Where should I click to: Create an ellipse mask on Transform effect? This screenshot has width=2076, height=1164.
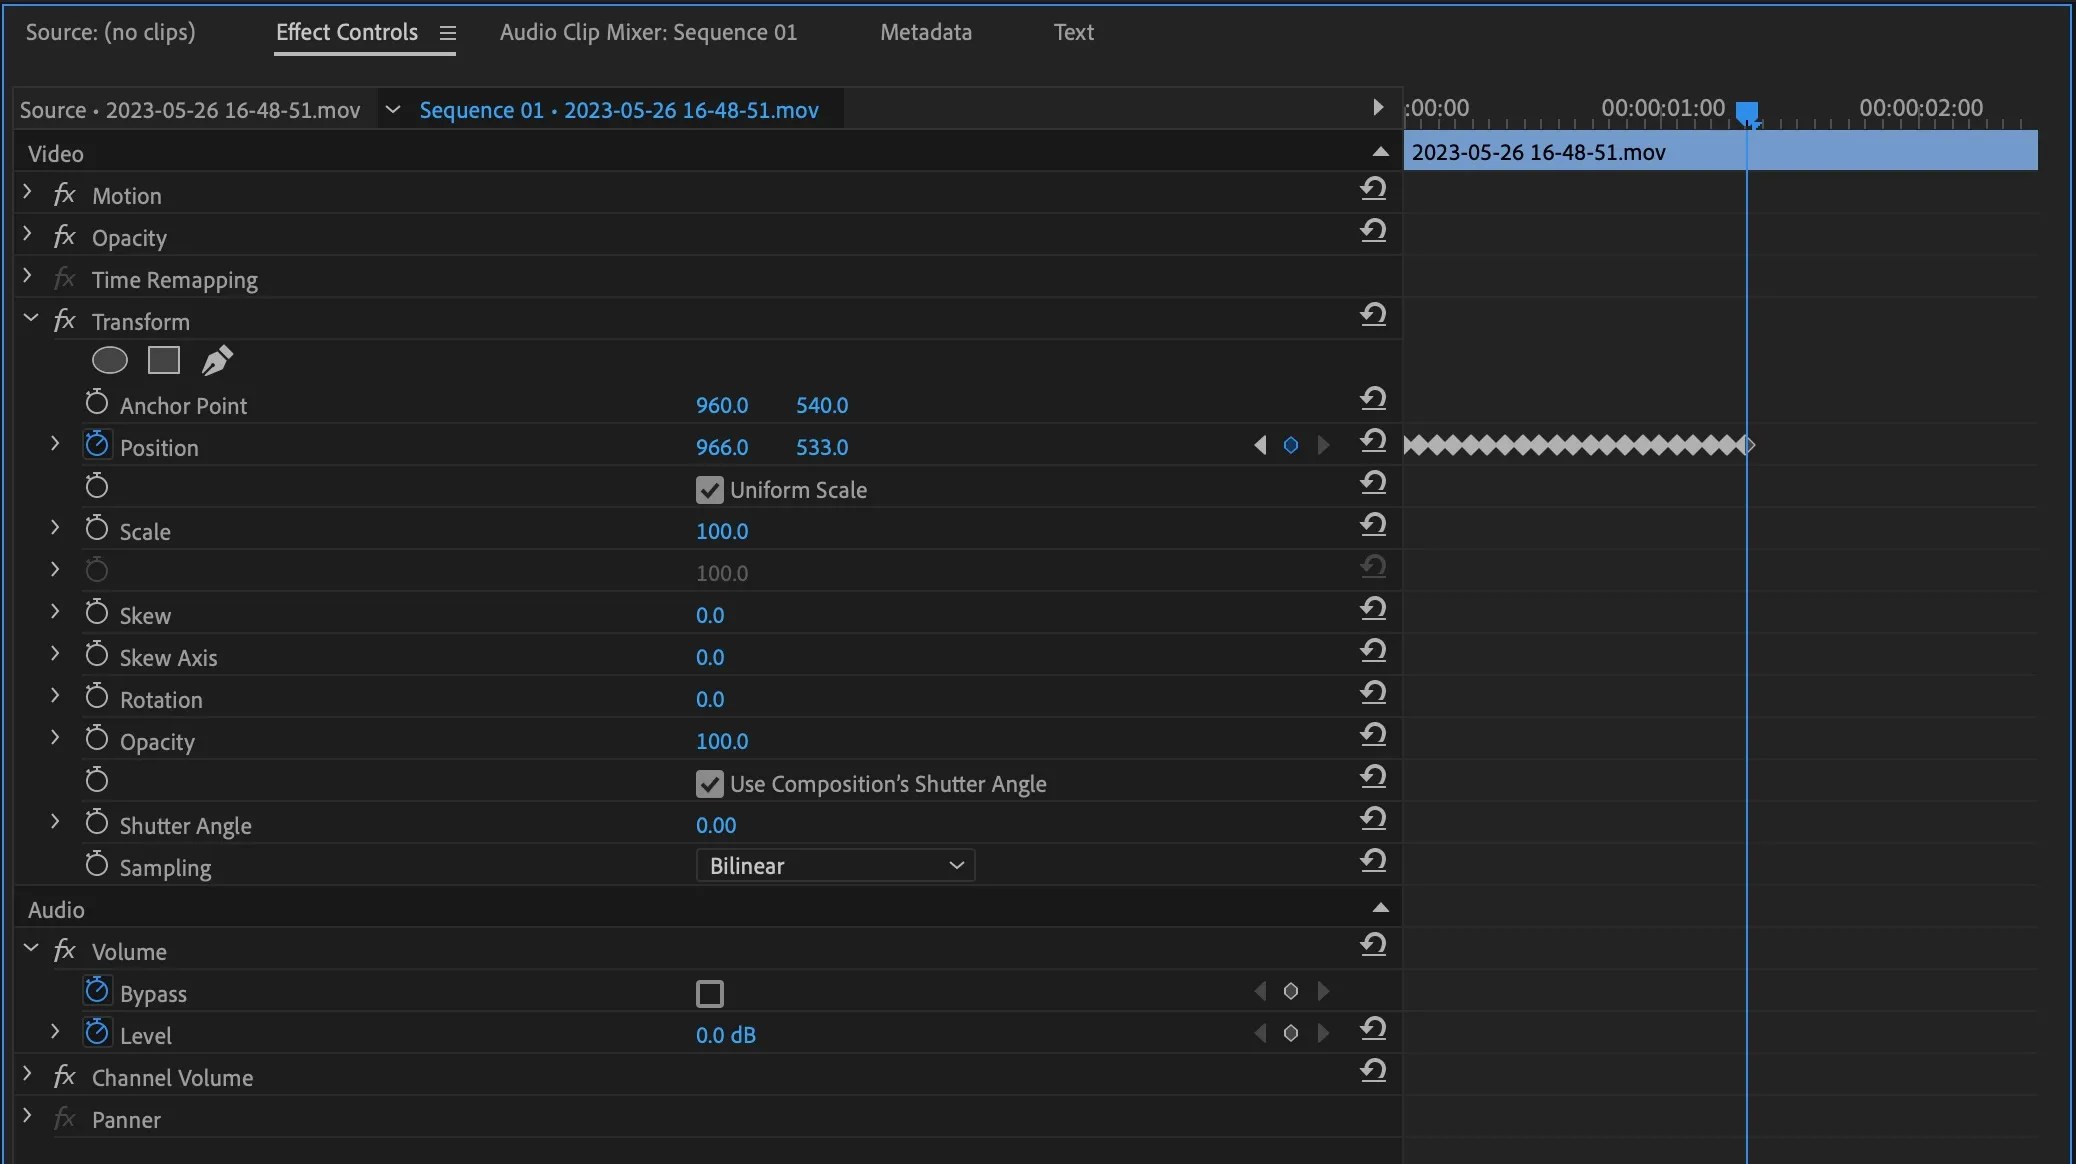109,360
